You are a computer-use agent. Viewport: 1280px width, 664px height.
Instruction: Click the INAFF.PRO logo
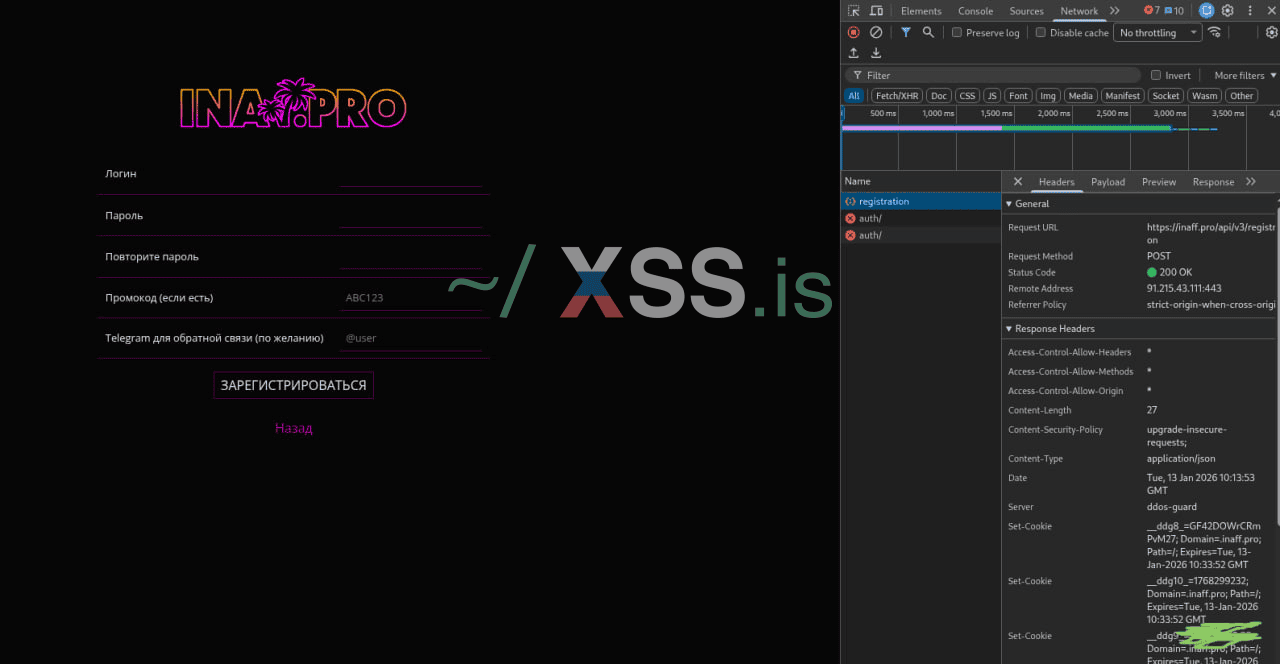pos(293,104)
